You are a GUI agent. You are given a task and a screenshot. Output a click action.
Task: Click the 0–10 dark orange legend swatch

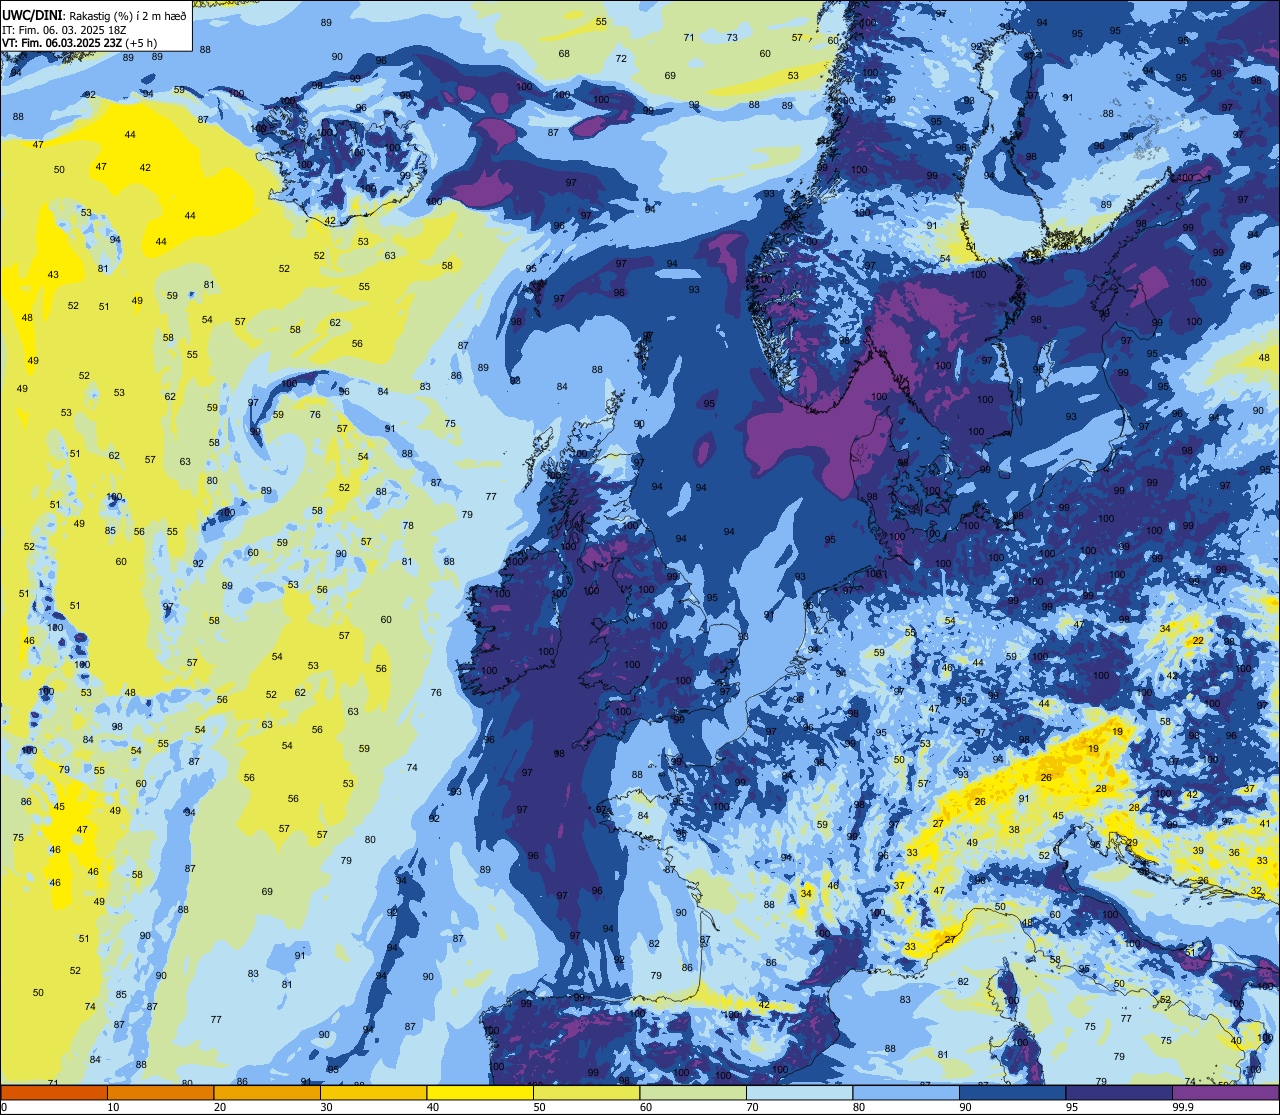click(x=54, y=1092)
